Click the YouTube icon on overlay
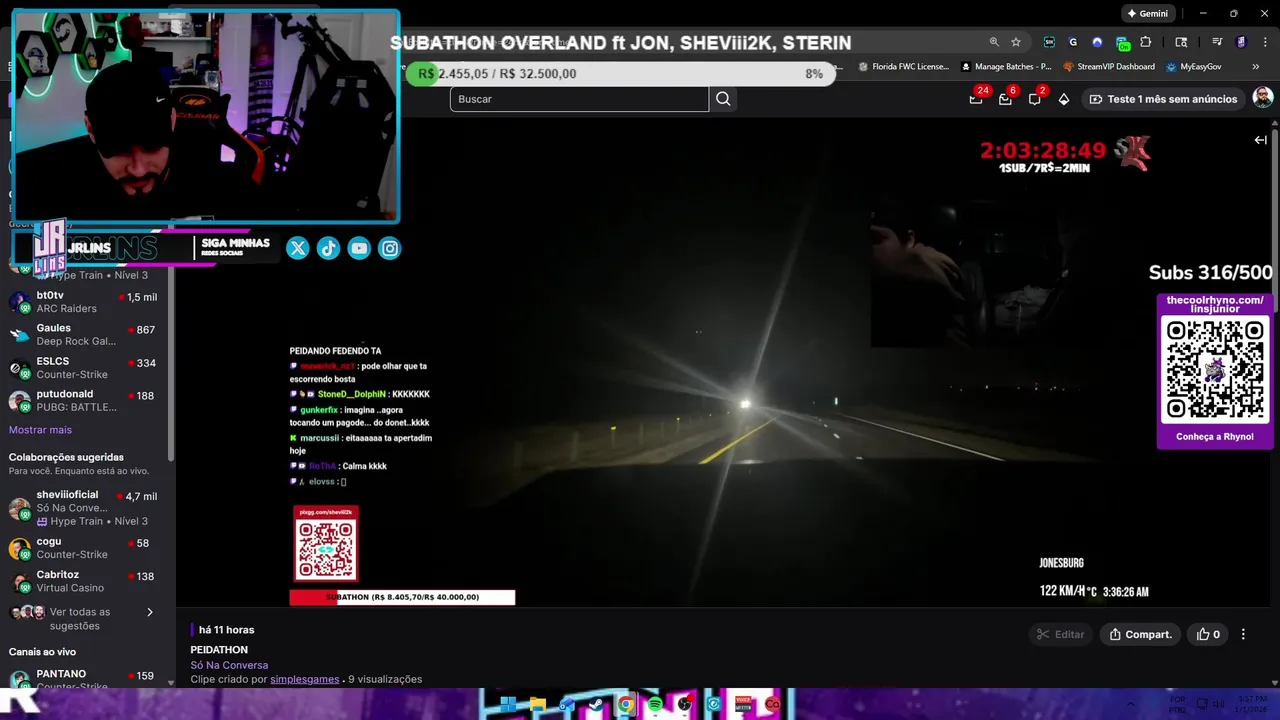The height and width of the screenshot is (720, 1280). click(359, 248)
